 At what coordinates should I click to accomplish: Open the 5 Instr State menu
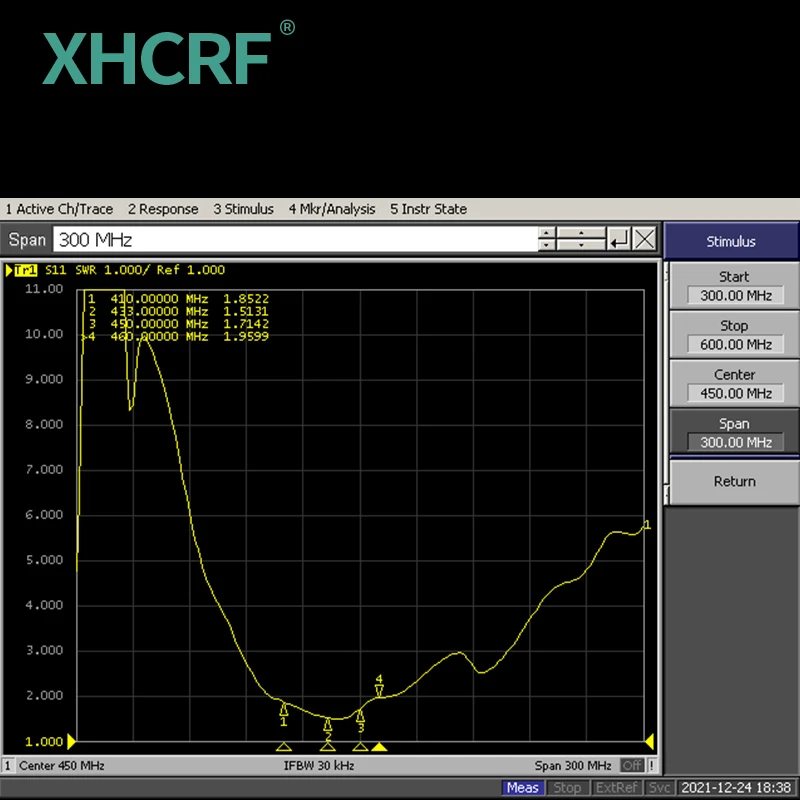429,209
